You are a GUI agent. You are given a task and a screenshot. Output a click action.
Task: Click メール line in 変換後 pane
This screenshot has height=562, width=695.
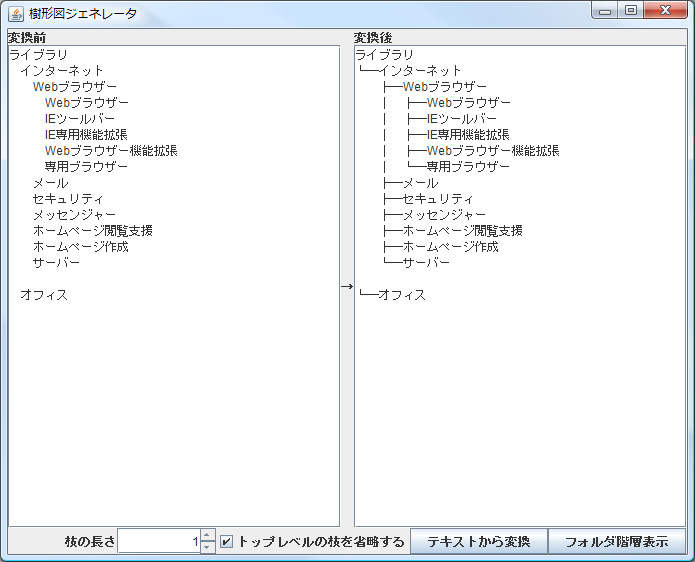click(x=420, y=183)
